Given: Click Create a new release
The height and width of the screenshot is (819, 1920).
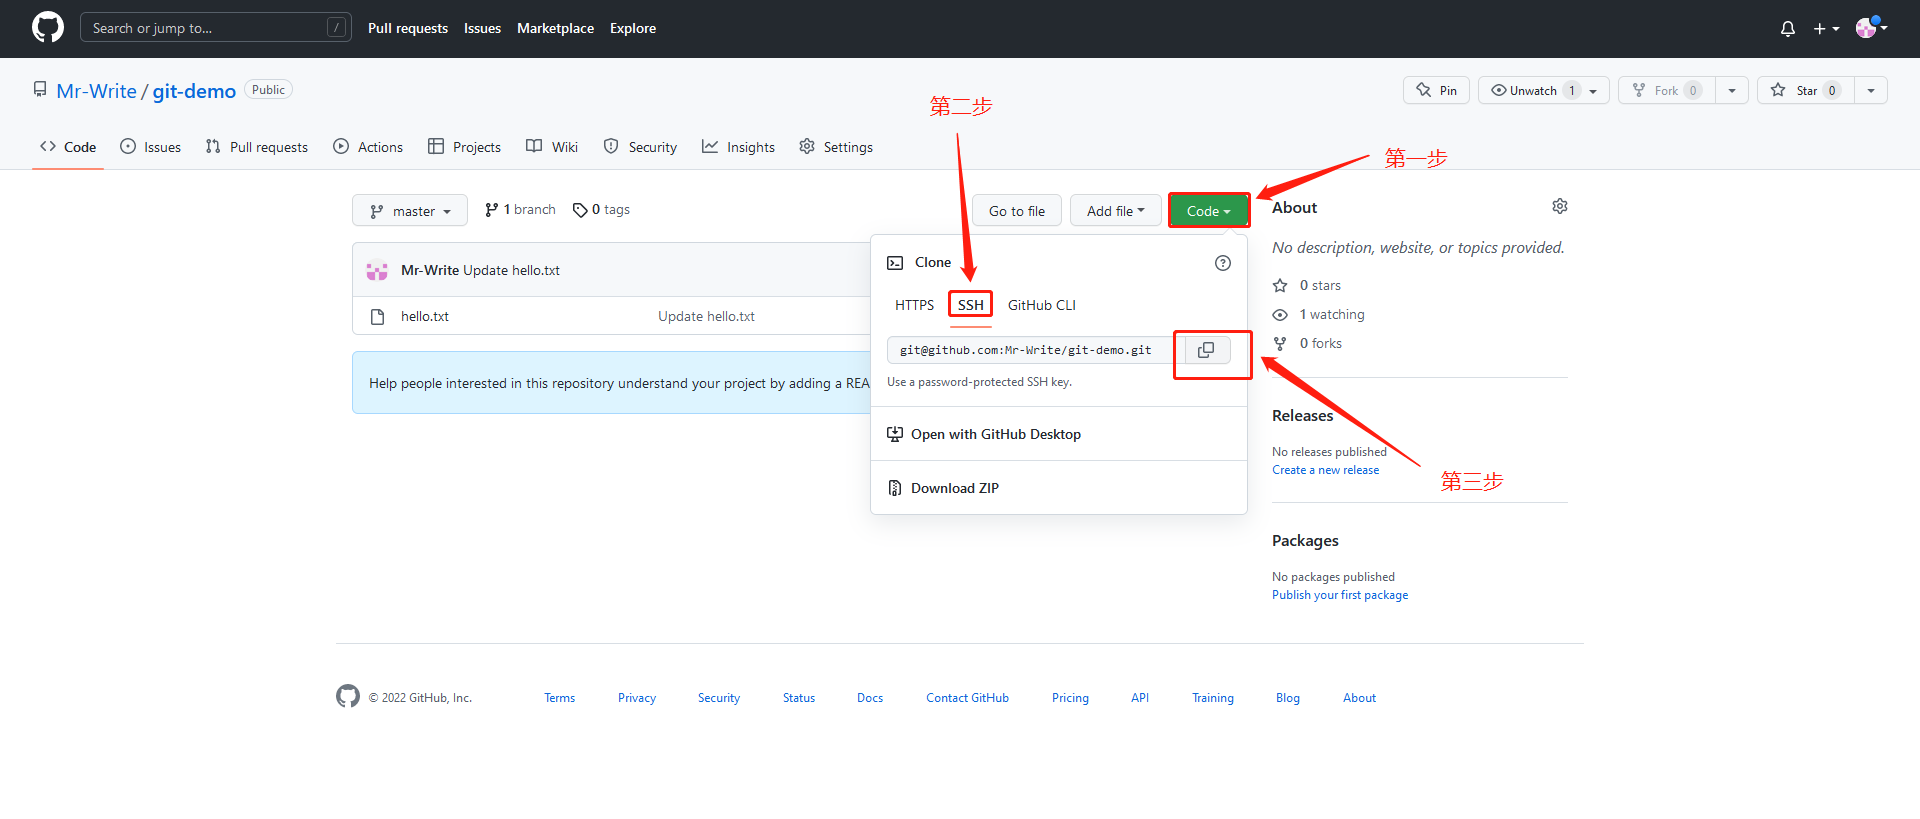Looking at the screenshot, I should 1325,470.
